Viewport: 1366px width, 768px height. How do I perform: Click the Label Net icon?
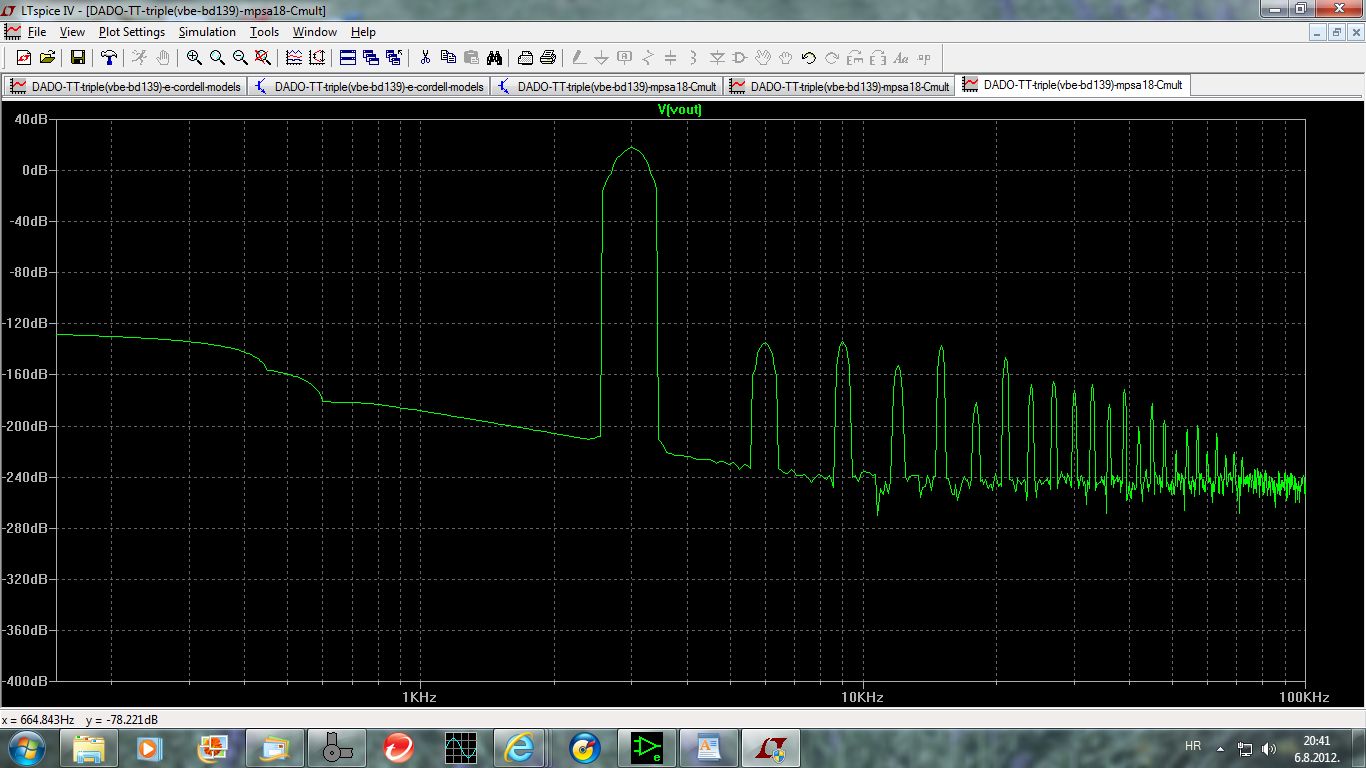[625, 58]
